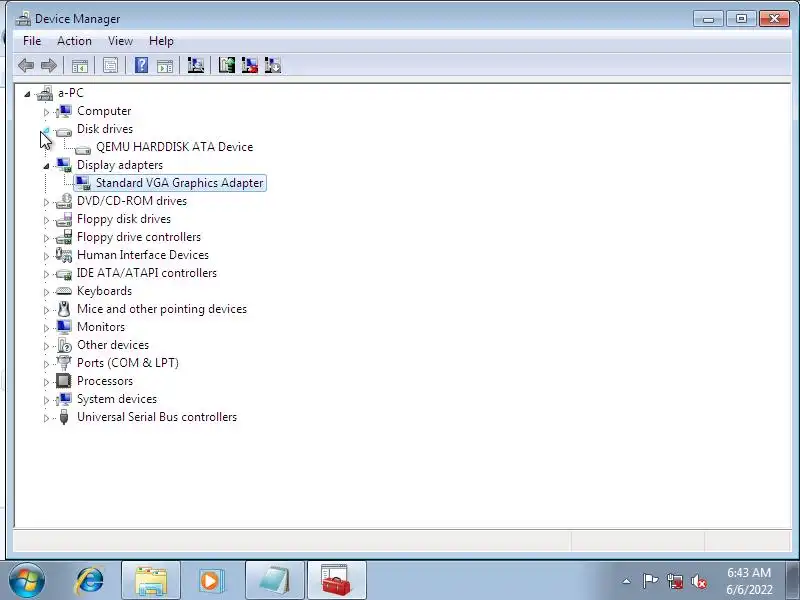Click the Back arrow toolbar icon
The image size is (800, 600).
(x=26, y=65)
